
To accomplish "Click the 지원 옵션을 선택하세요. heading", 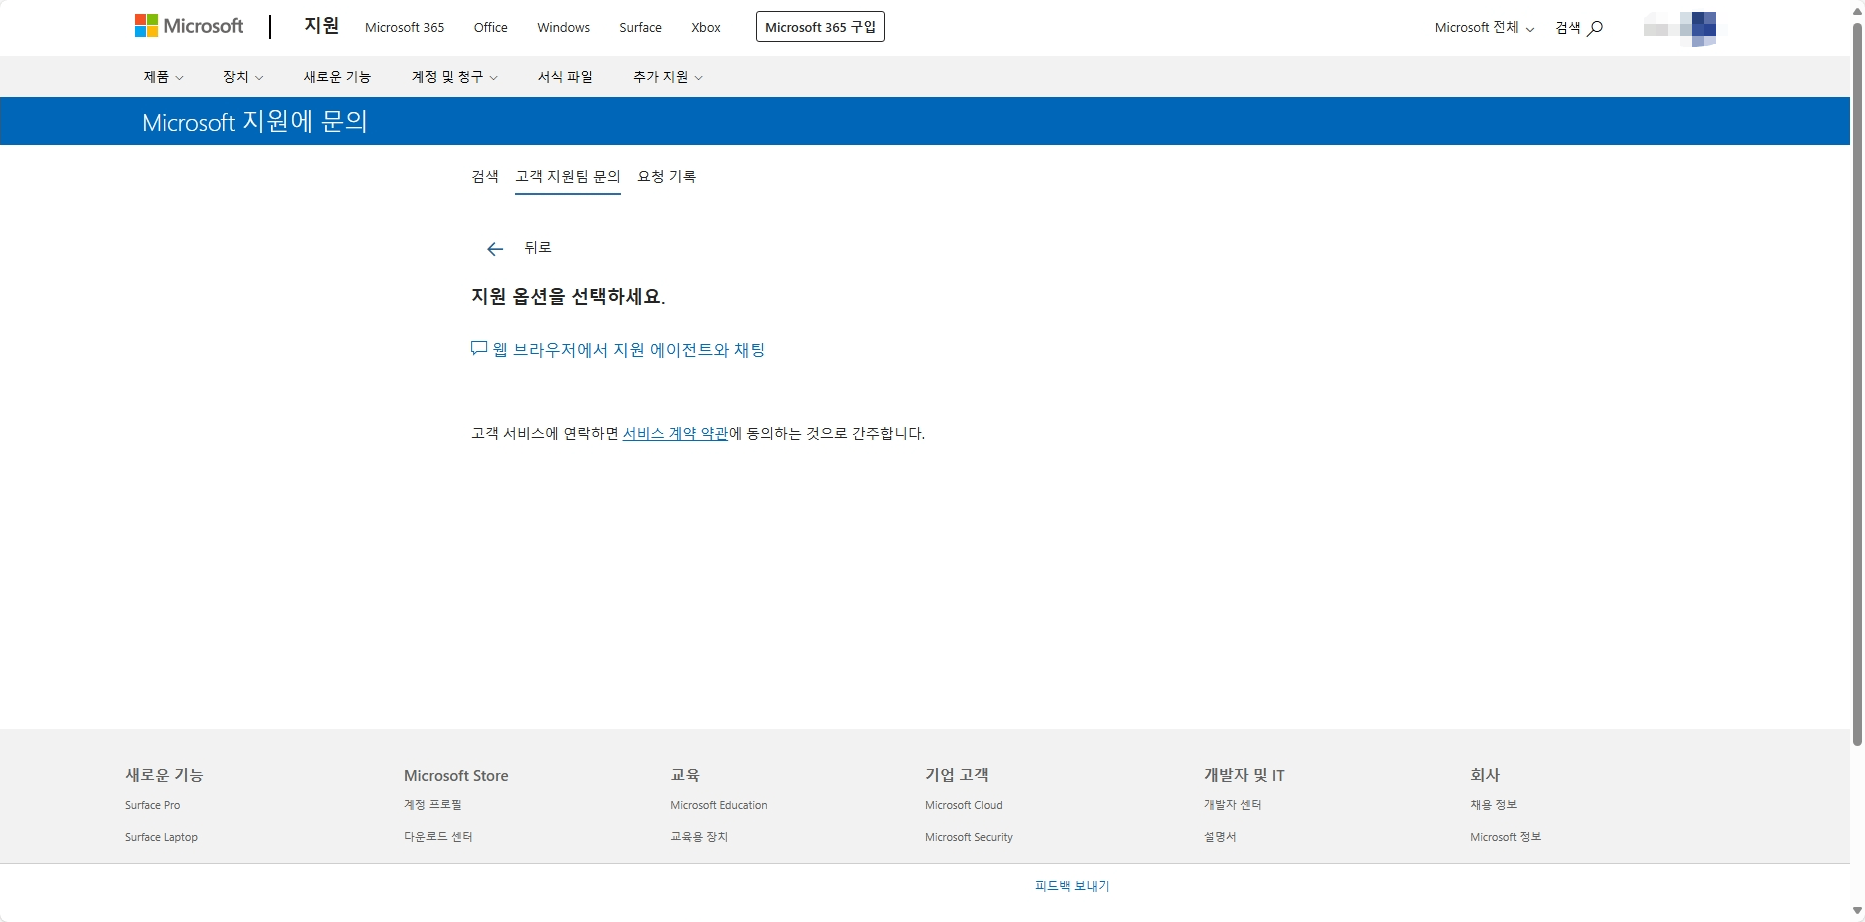I will (x=568, y=297).
